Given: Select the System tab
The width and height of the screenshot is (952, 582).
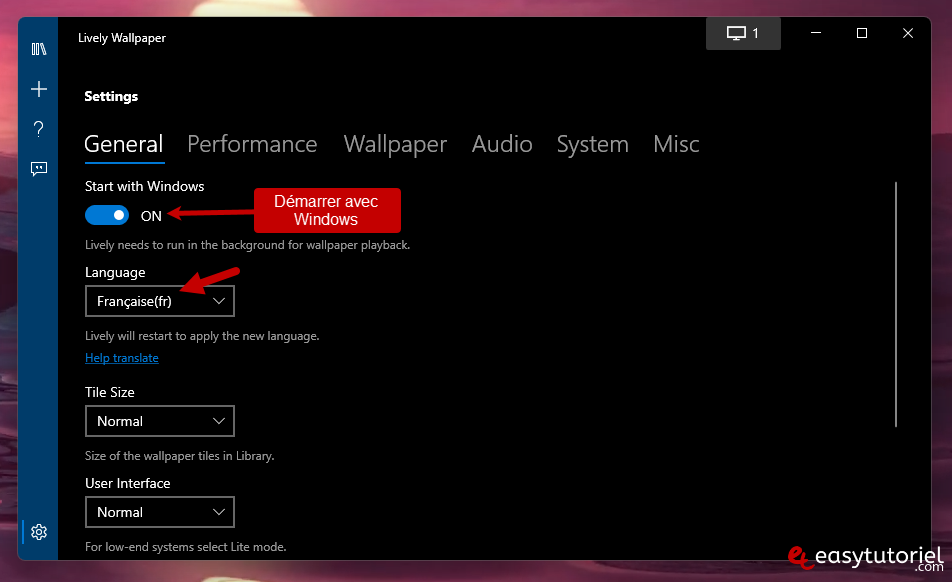Looking at the screenshot, I should 592,144.
